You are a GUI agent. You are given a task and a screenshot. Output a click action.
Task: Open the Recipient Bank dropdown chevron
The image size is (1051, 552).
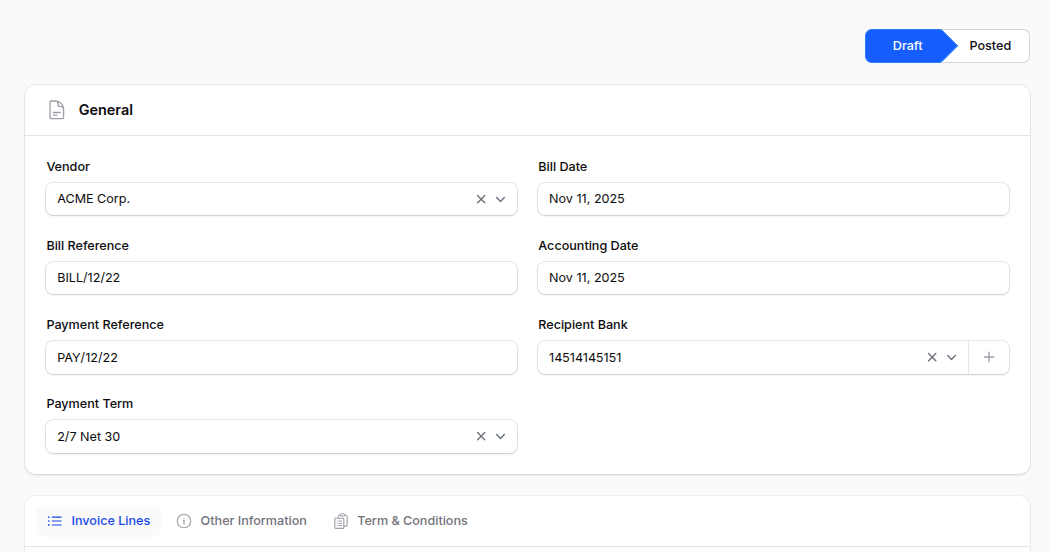click(x=952, y=357)
